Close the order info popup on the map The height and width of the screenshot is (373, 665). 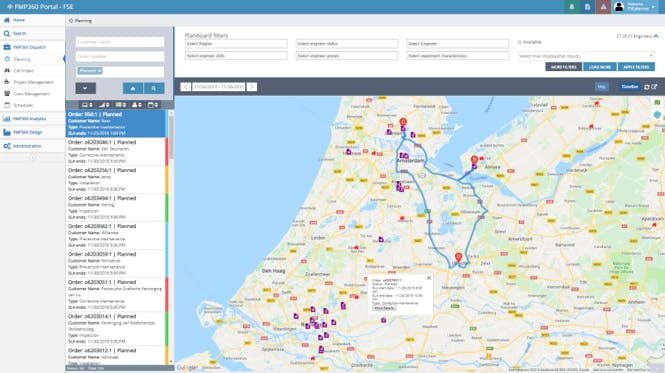click(429, 278)
